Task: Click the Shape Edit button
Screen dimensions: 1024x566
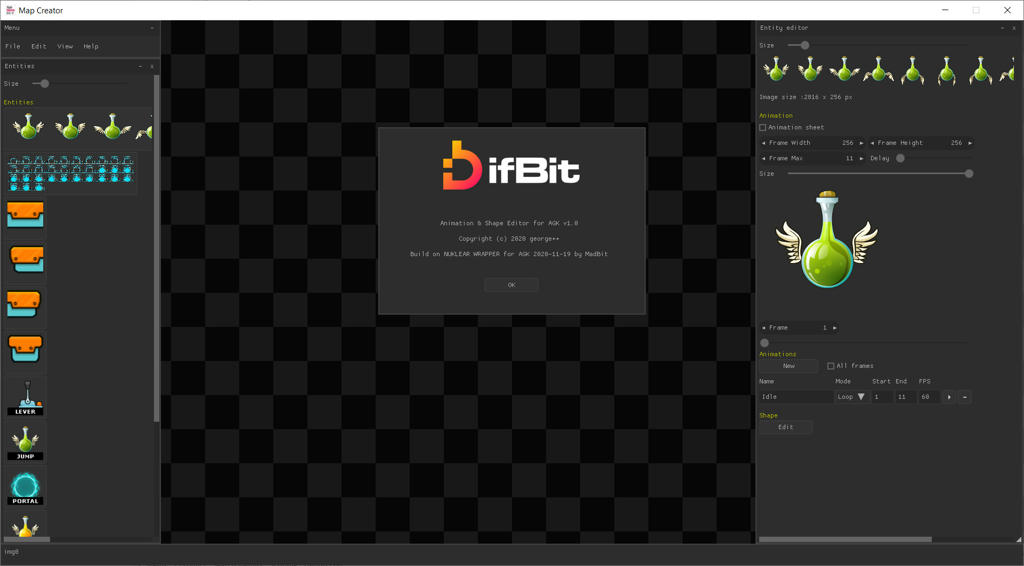Action: (786, 428)
